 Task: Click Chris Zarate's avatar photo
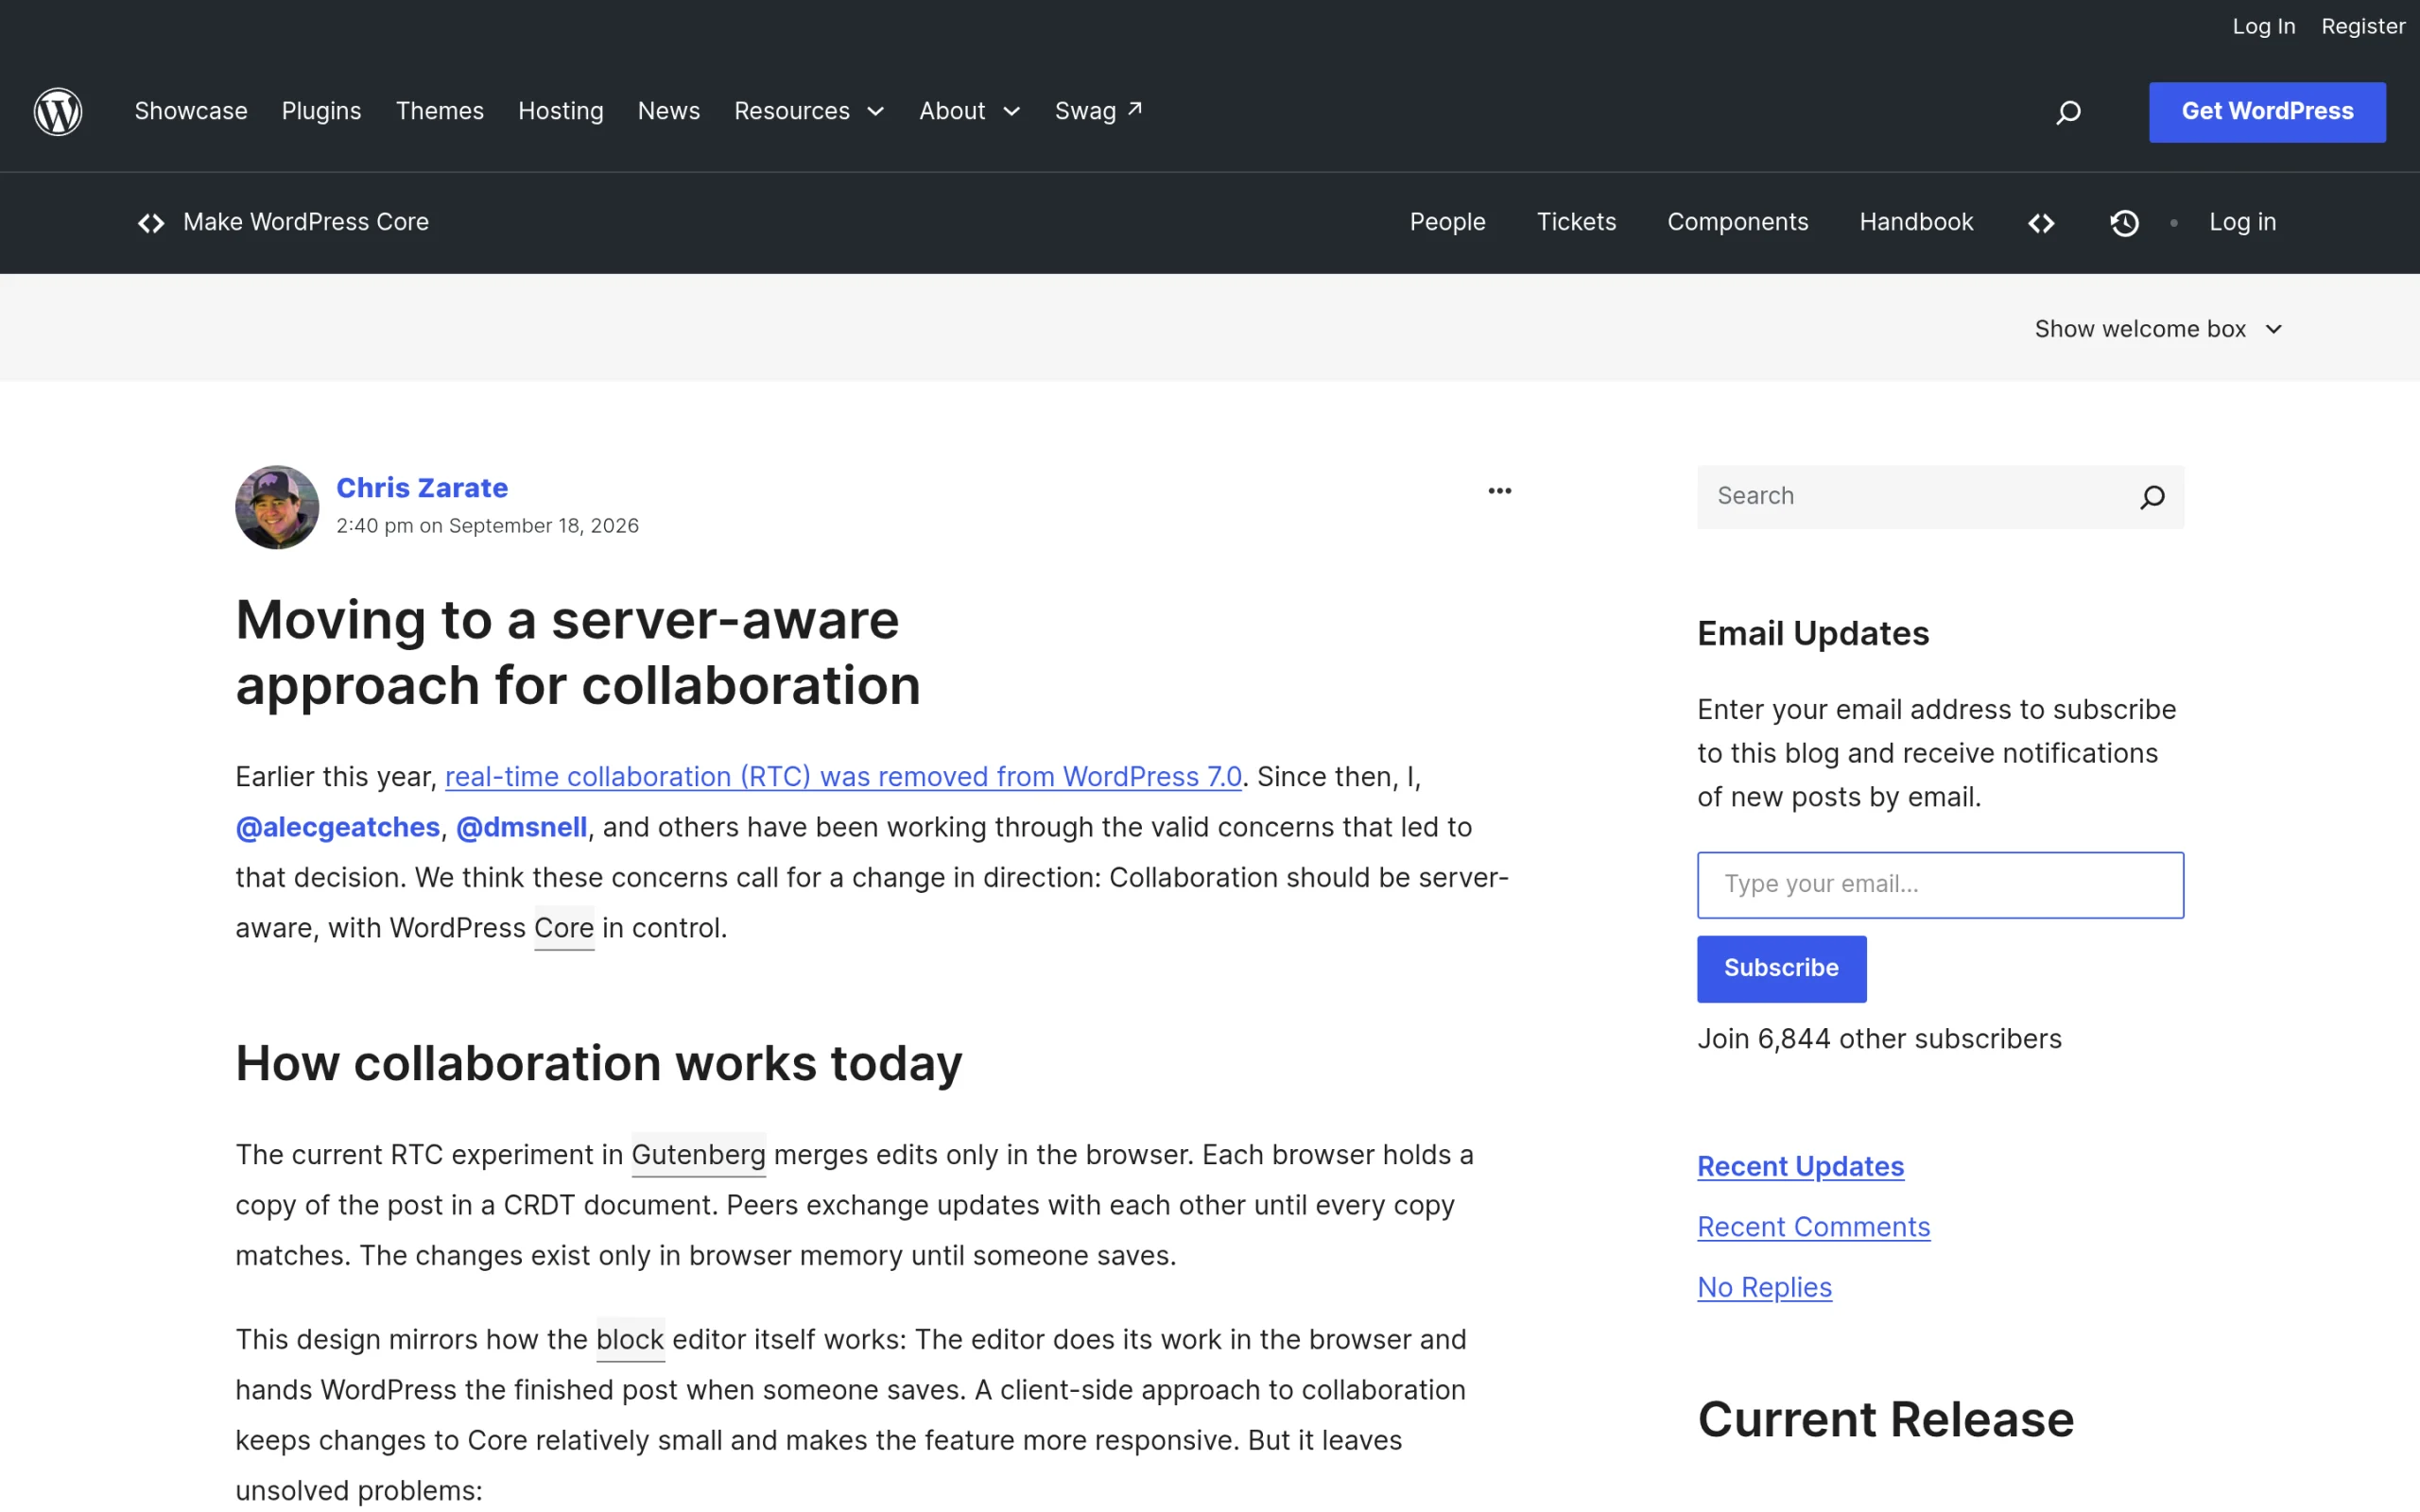(x=277, y=507)
